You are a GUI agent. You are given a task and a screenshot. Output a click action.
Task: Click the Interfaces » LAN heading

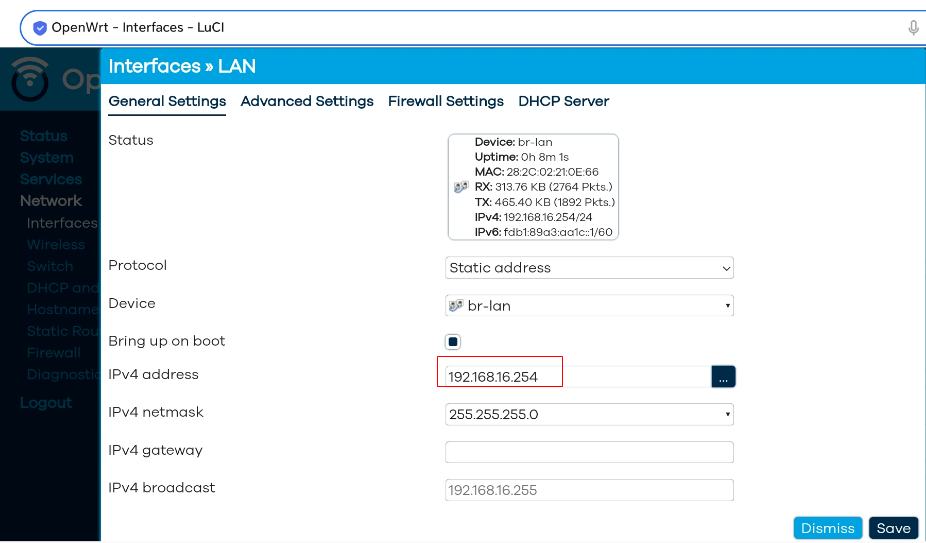click(x=182, y=66)
